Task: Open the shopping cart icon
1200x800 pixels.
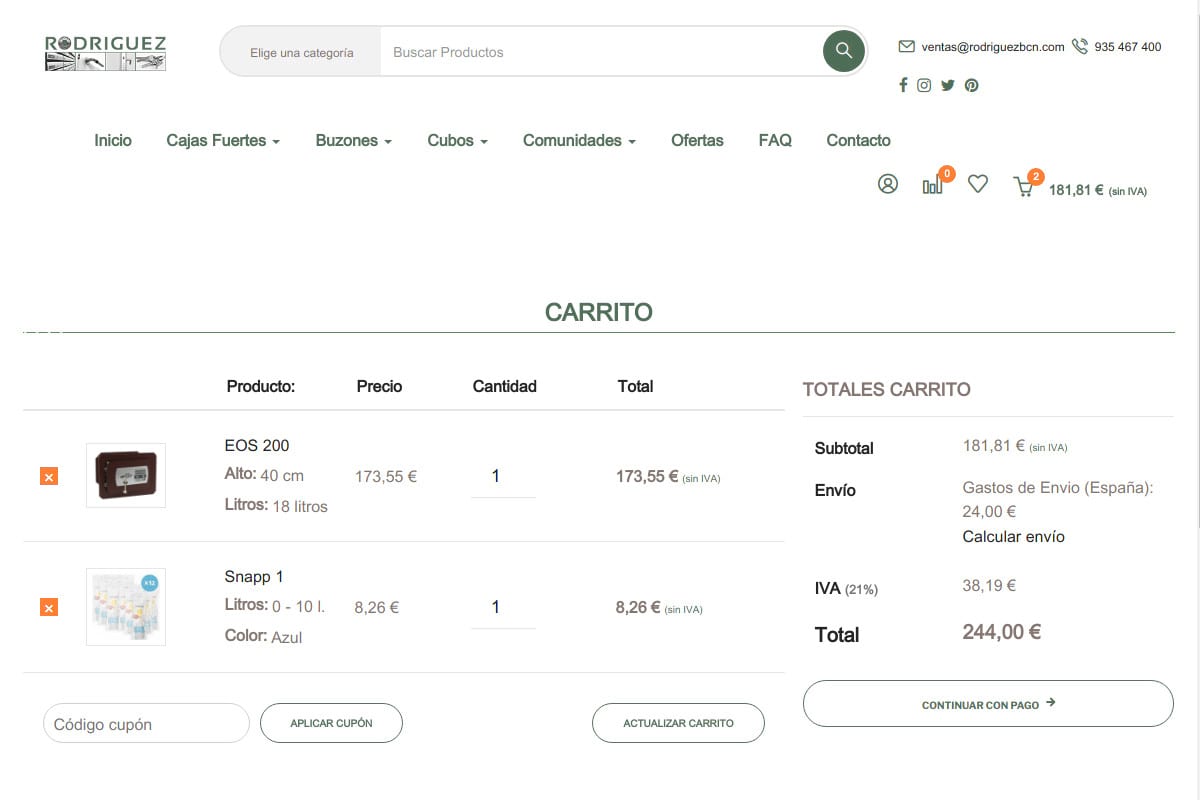Action: (x=1023, y=187)
